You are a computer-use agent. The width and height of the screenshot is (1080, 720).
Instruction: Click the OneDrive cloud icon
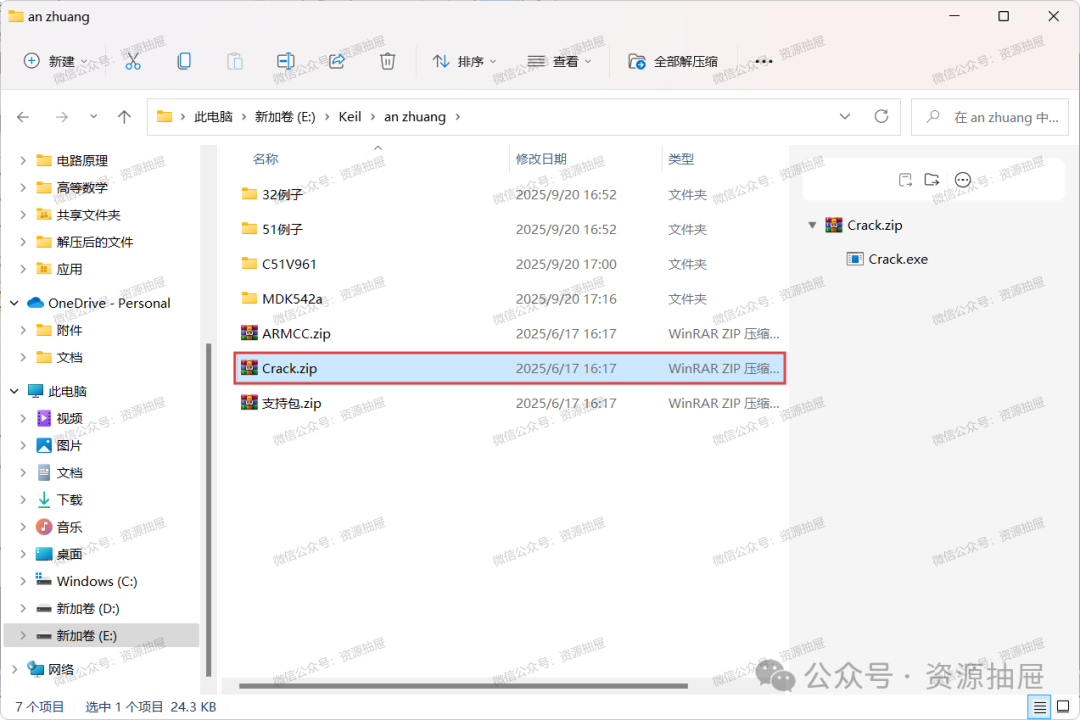point(35,302)
